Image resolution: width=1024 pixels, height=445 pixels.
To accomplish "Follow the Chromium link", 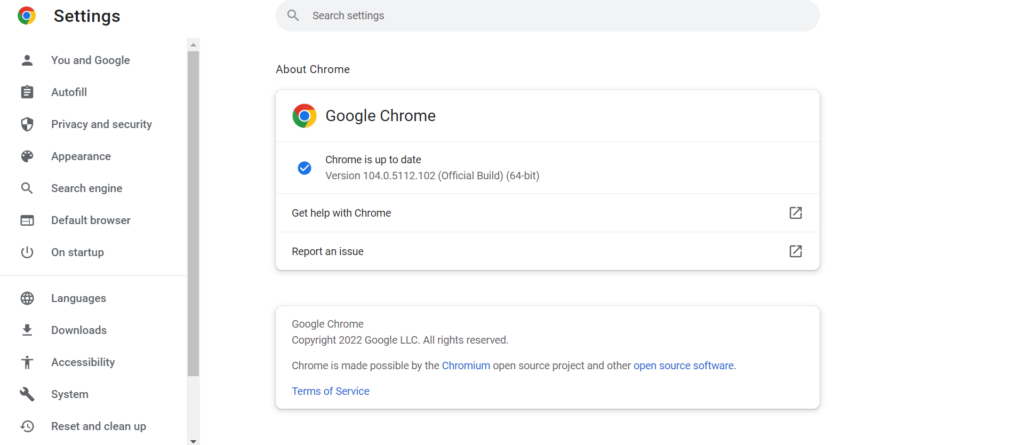I will coord(466,366).
